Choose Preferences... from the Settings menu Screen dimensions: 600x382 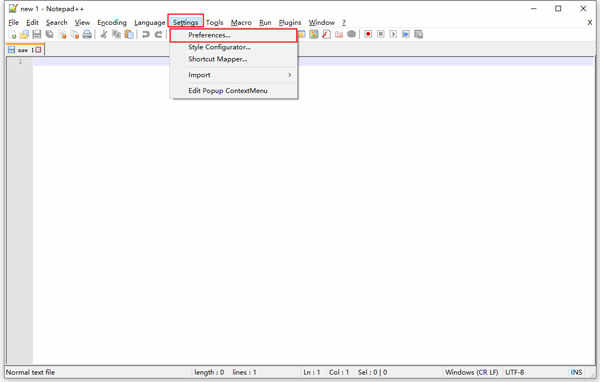(x=233, y=35)
